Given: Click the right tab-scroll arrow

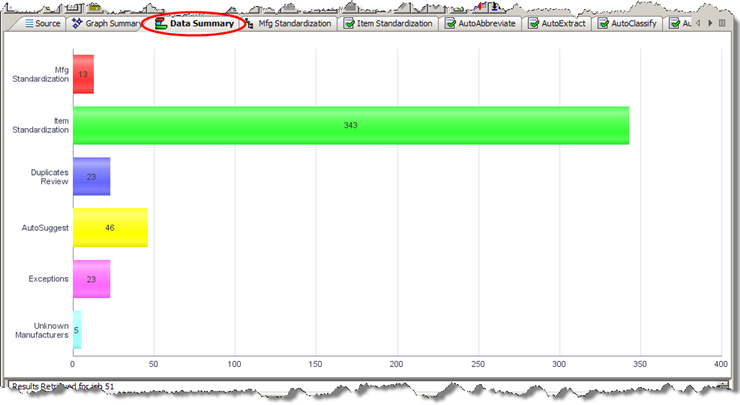Looking at the screenshot, I should click(x=710, y=23).
